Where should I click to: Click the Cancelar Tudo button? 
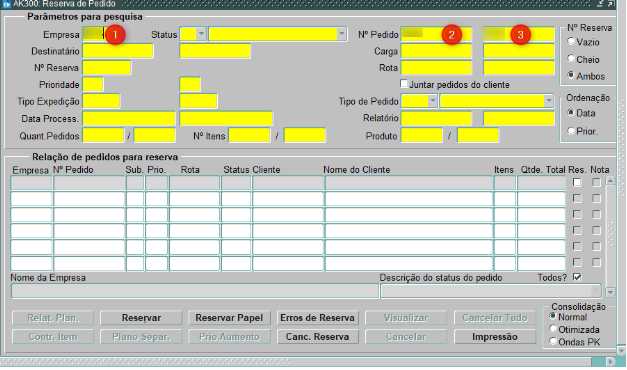point(495,318)
